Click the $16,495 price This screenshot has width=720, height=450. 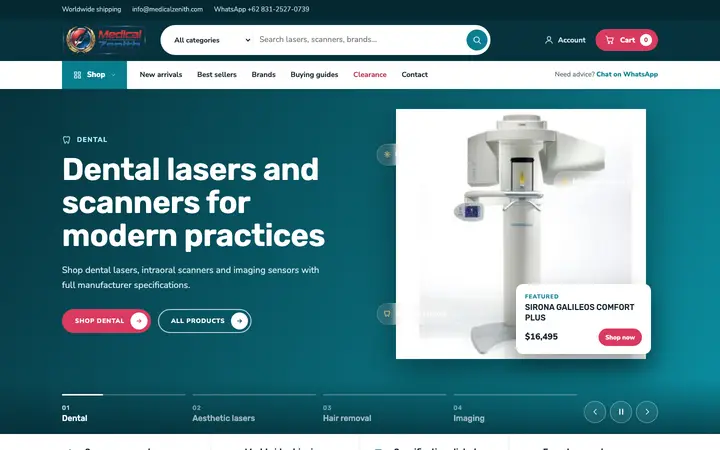(x=541, y=337)
